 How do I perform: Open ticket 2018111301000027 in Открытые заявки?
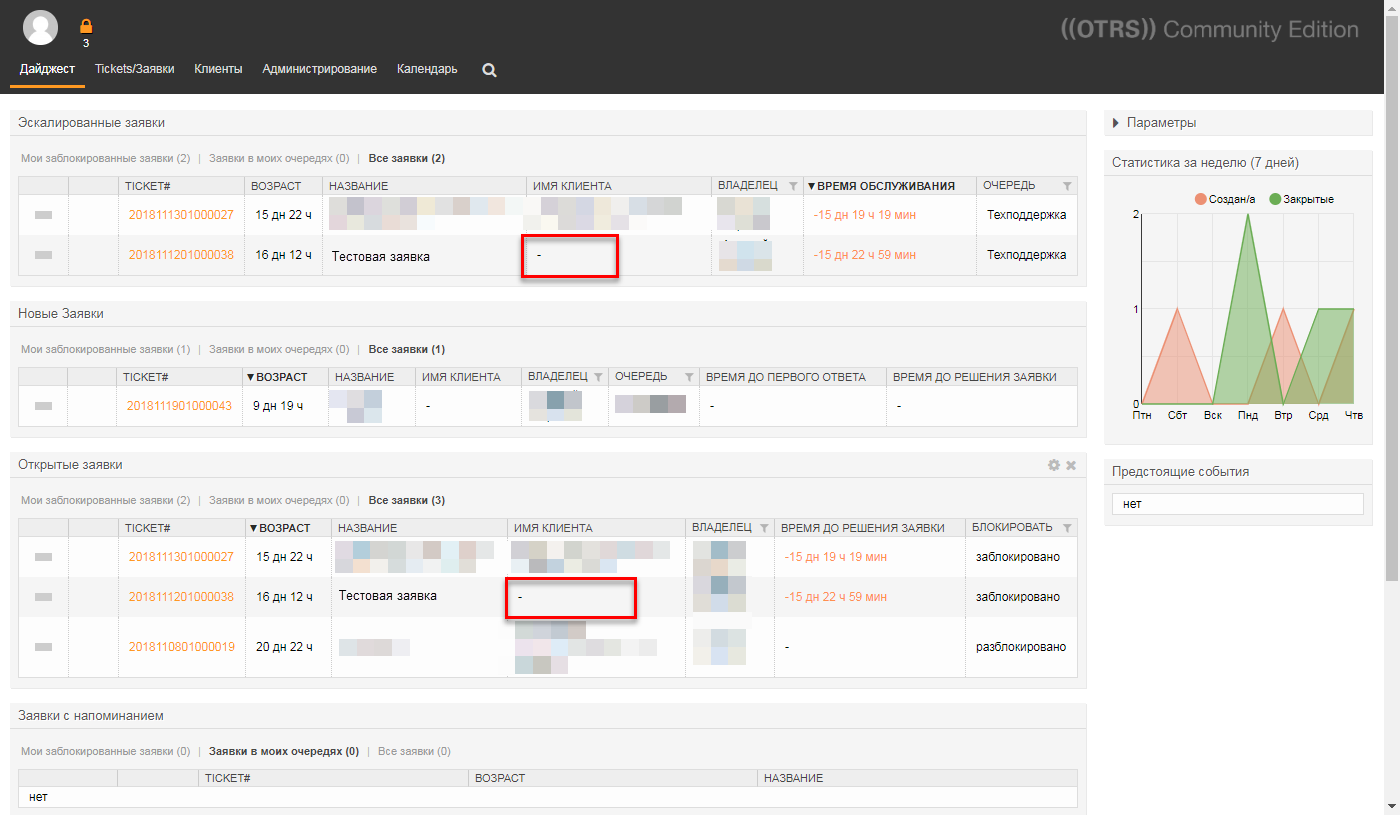point(181,557)
